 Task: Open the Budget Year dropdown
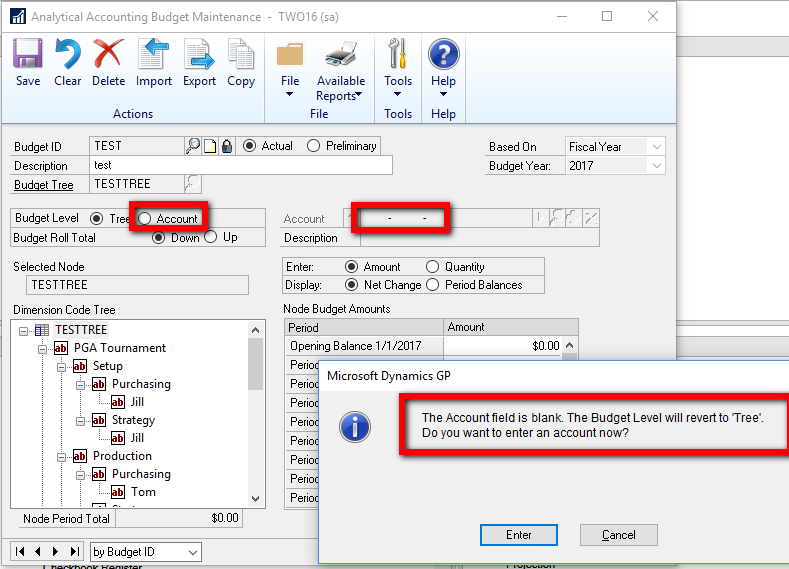click(x=656, y=166)
